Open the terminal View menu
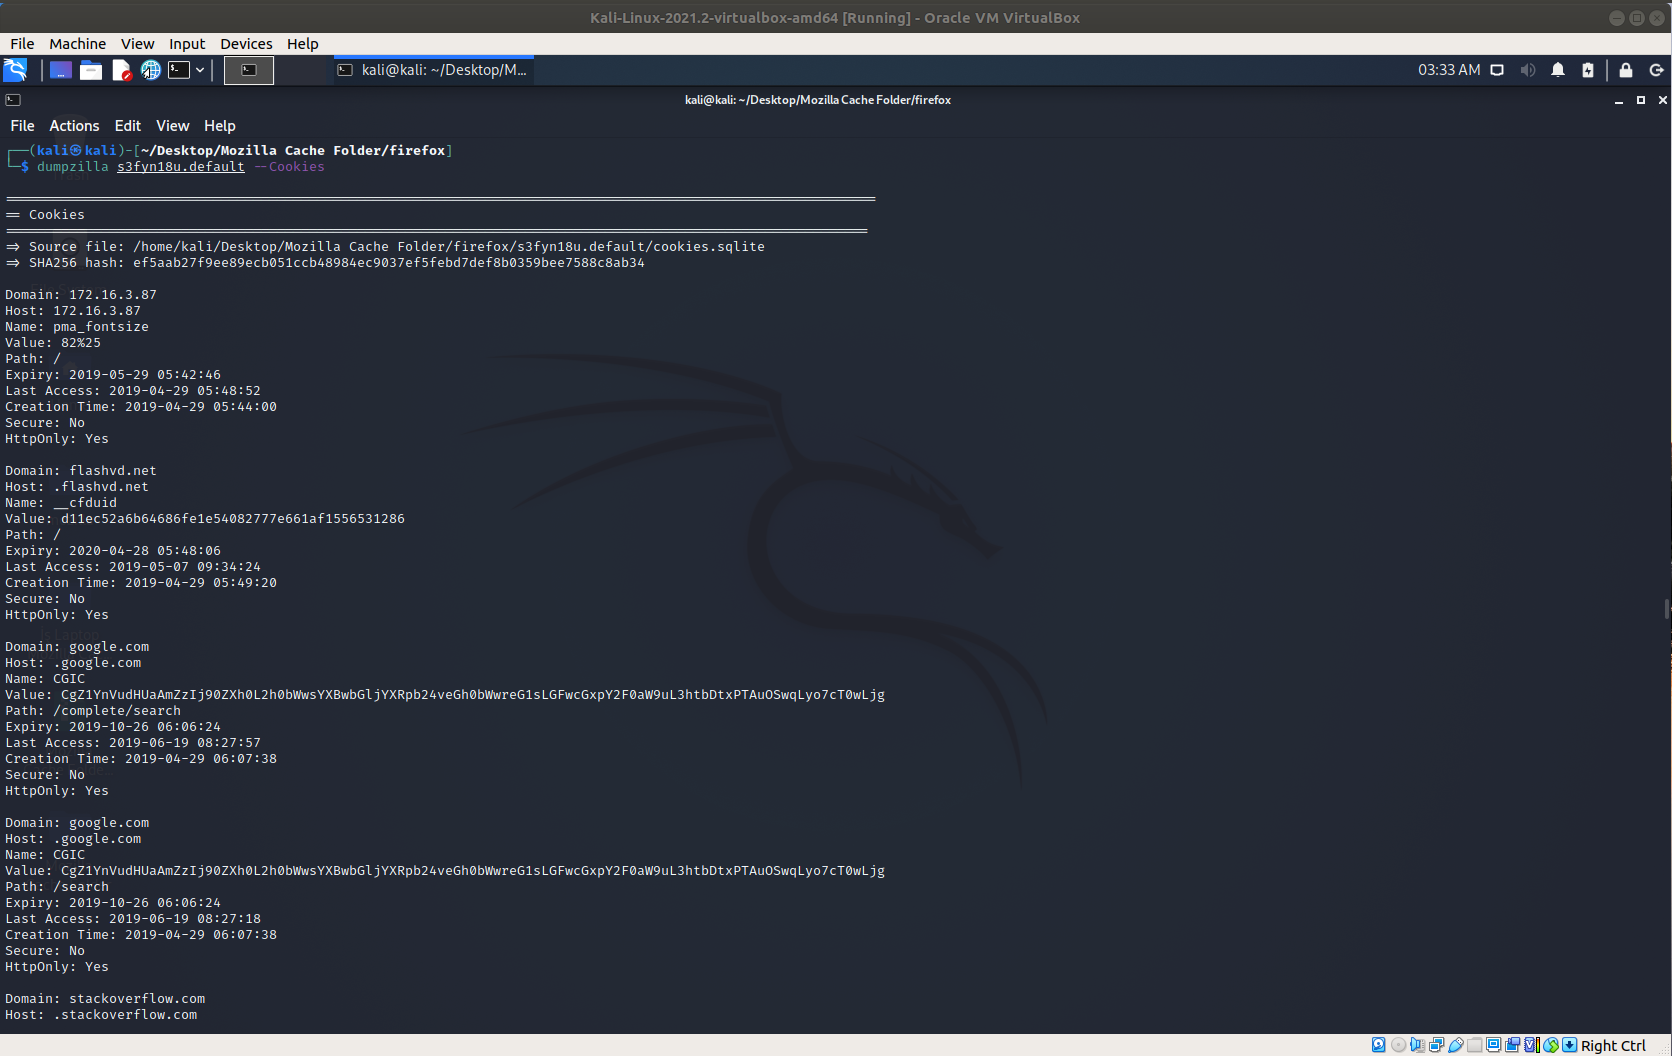1672x1056 pixels. [172, 126]
